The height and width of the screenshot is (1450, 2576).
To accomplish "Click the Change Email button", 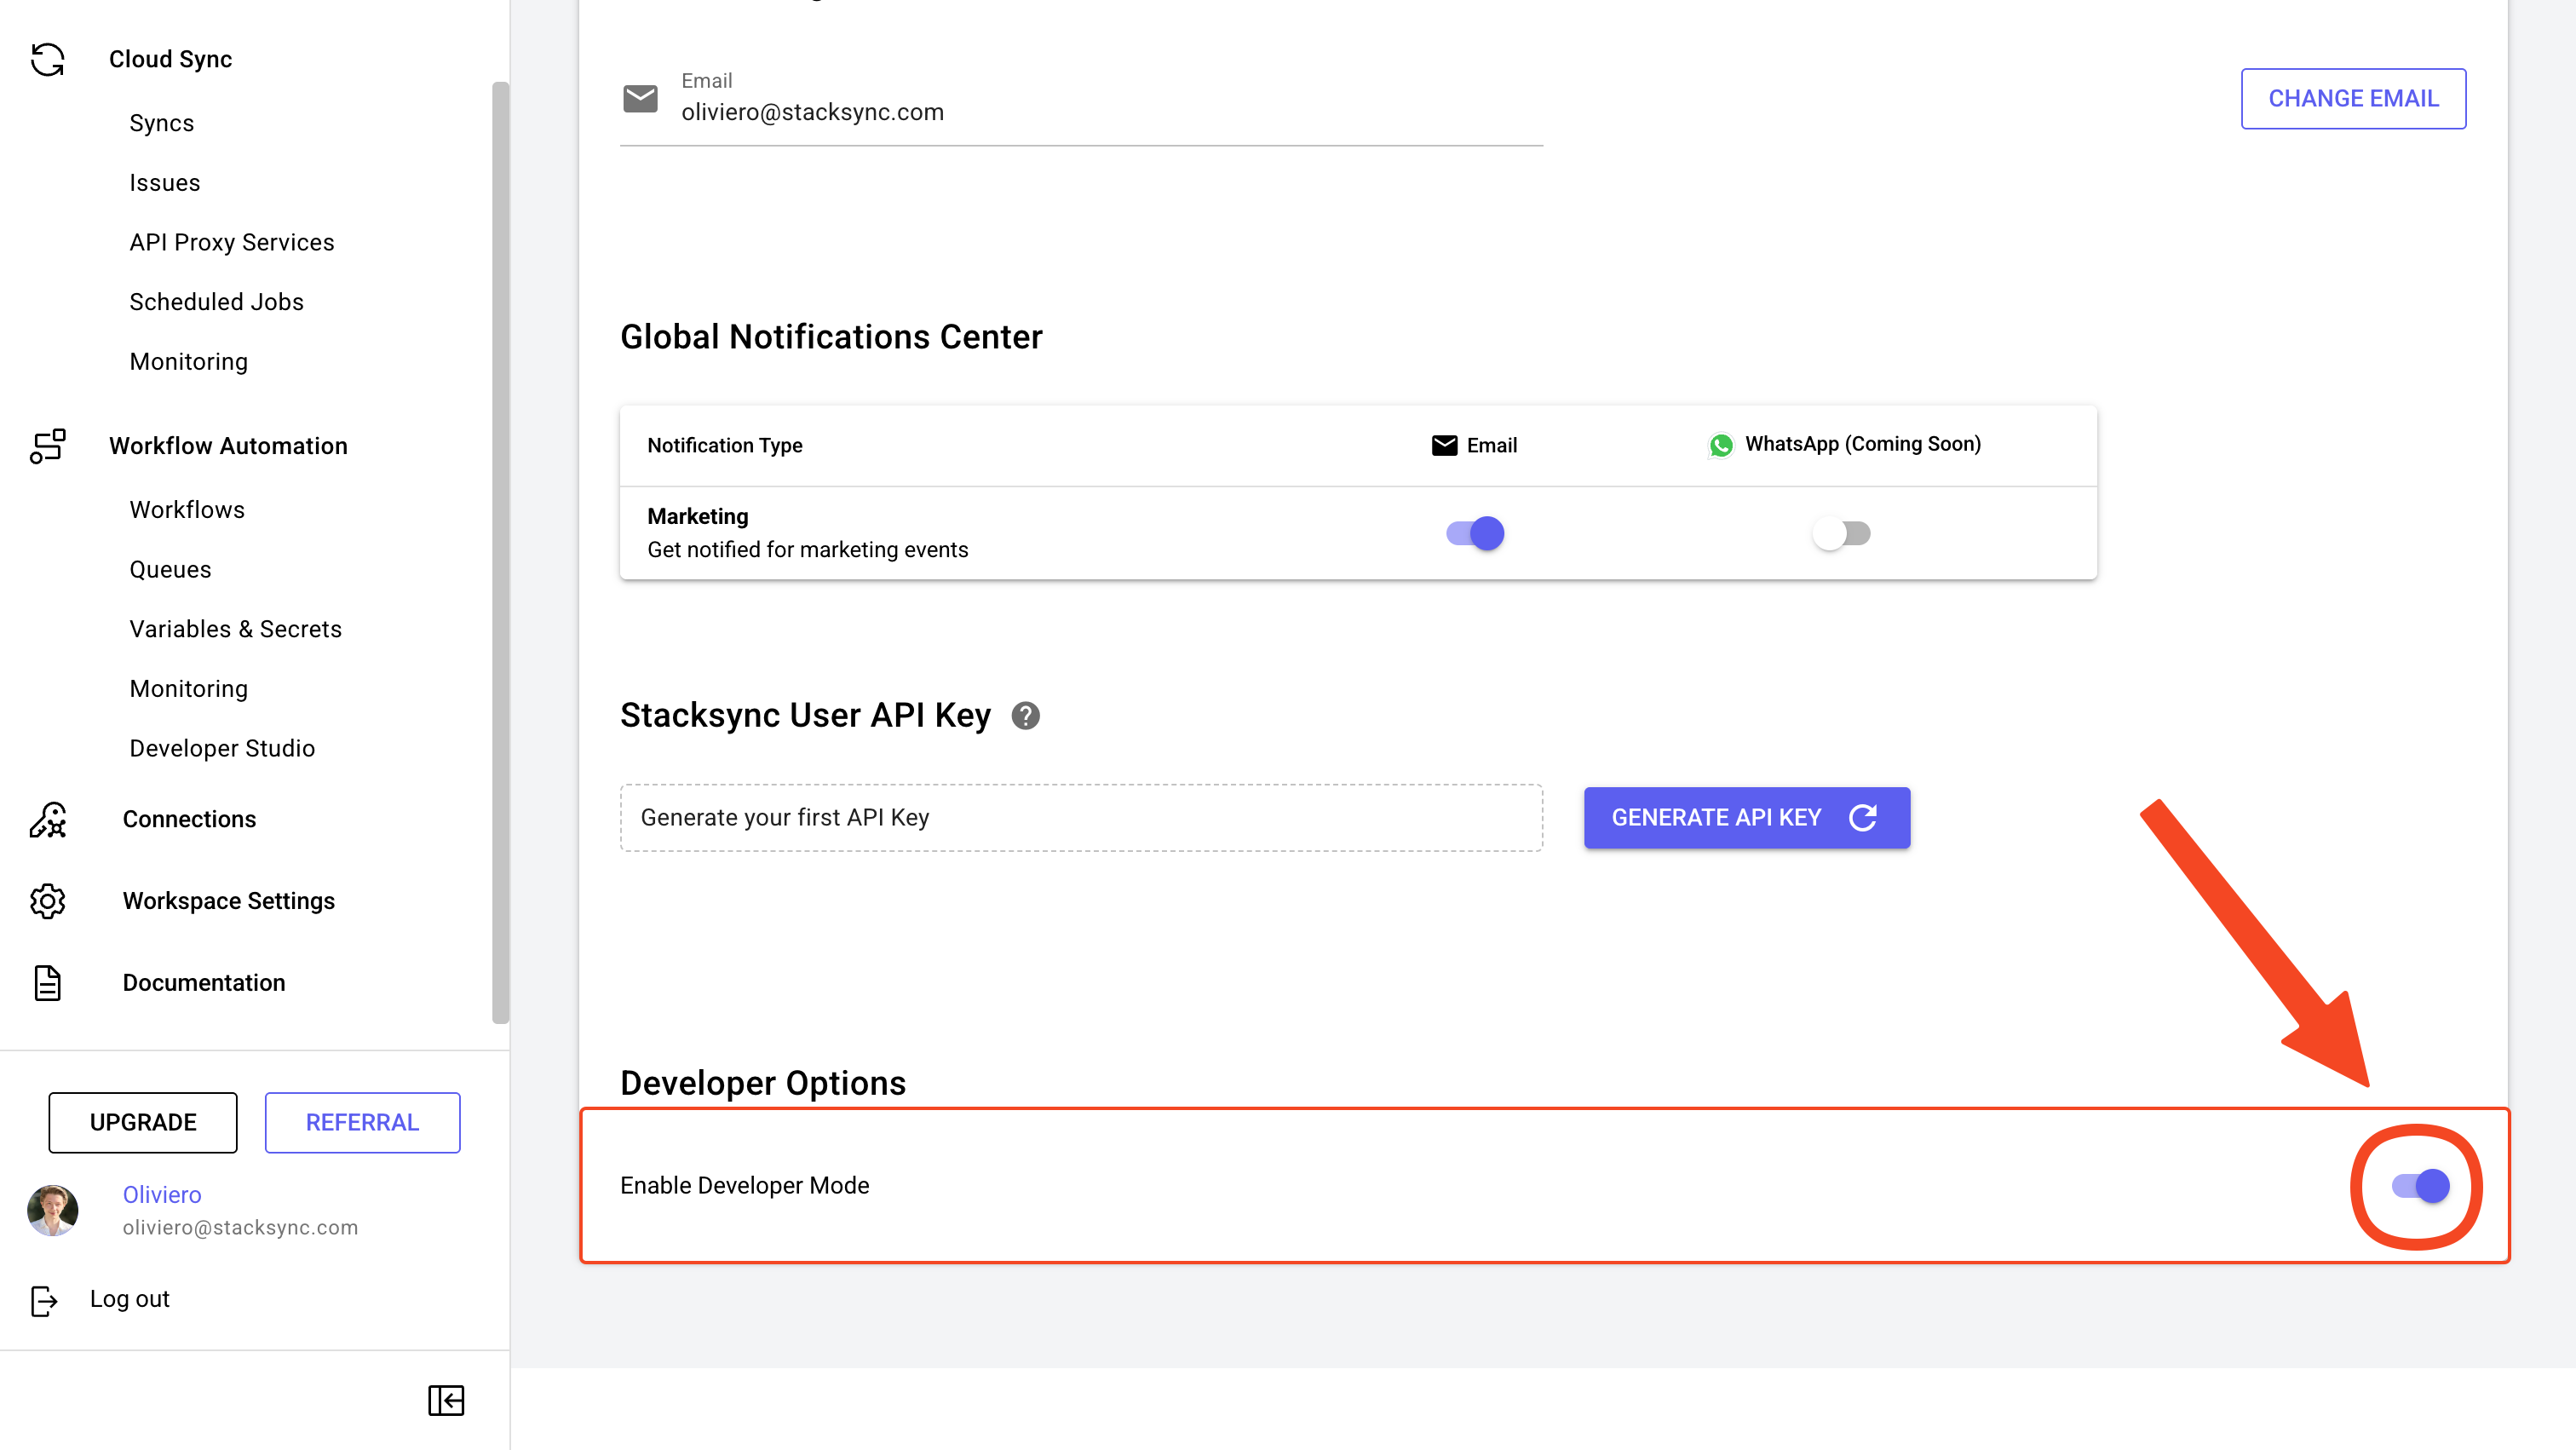I will (x=2352, y=98).
